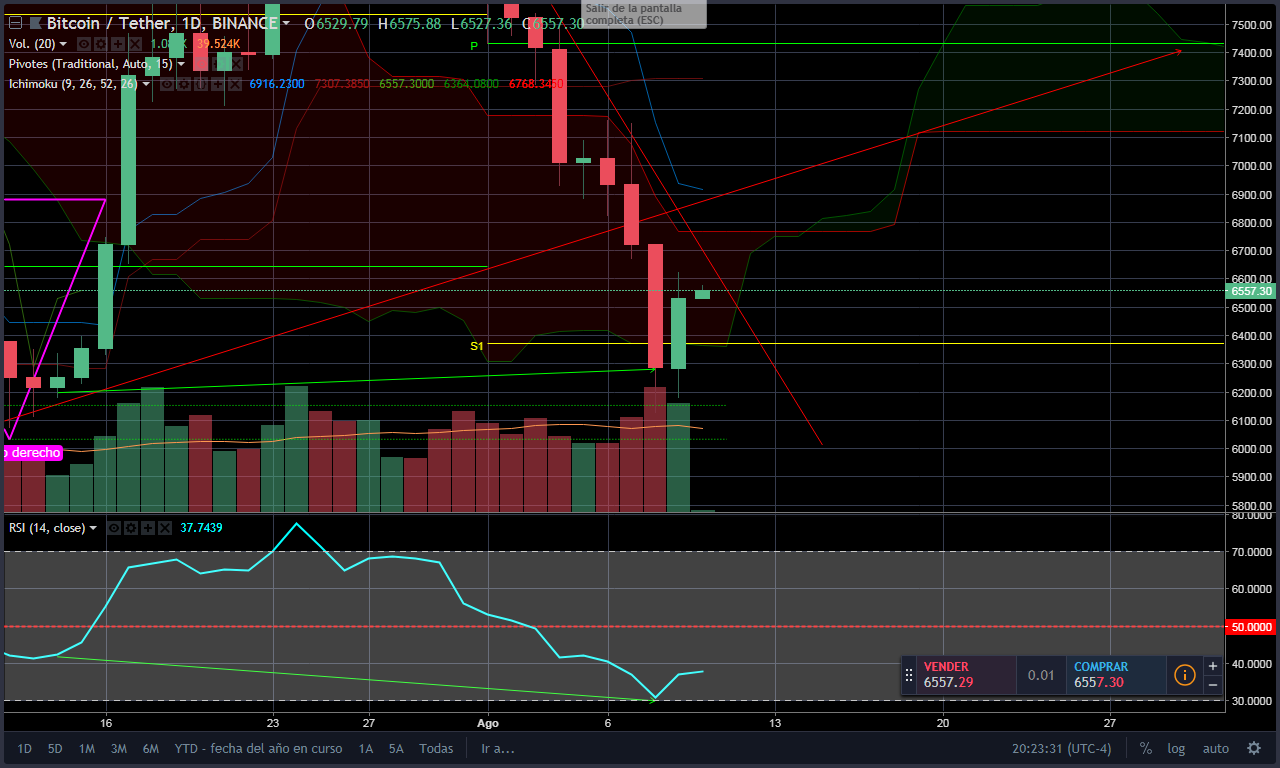
Task: Select the 1A time range
Action: 366,748
